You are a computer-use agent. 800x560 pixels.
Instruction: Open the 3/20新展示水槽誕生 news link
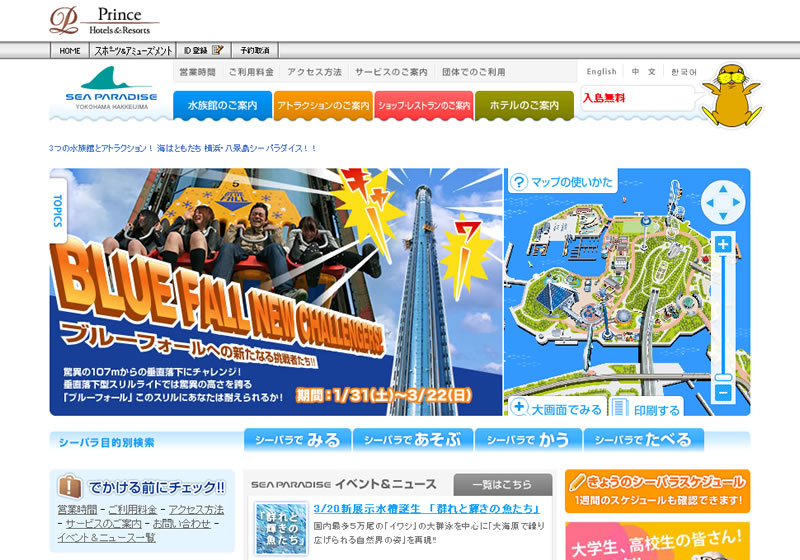(426, 508)
